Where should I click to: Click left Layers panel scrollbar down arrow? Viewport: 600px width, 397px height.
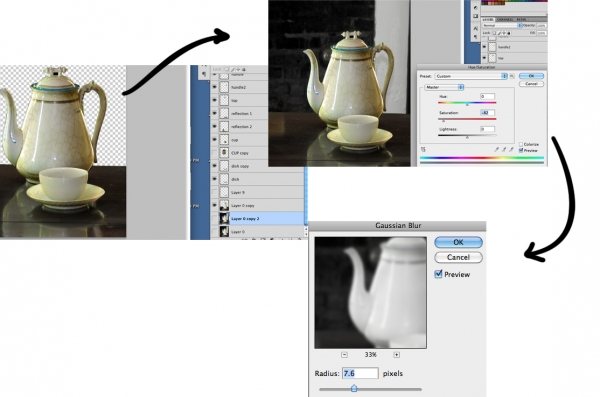306,234
